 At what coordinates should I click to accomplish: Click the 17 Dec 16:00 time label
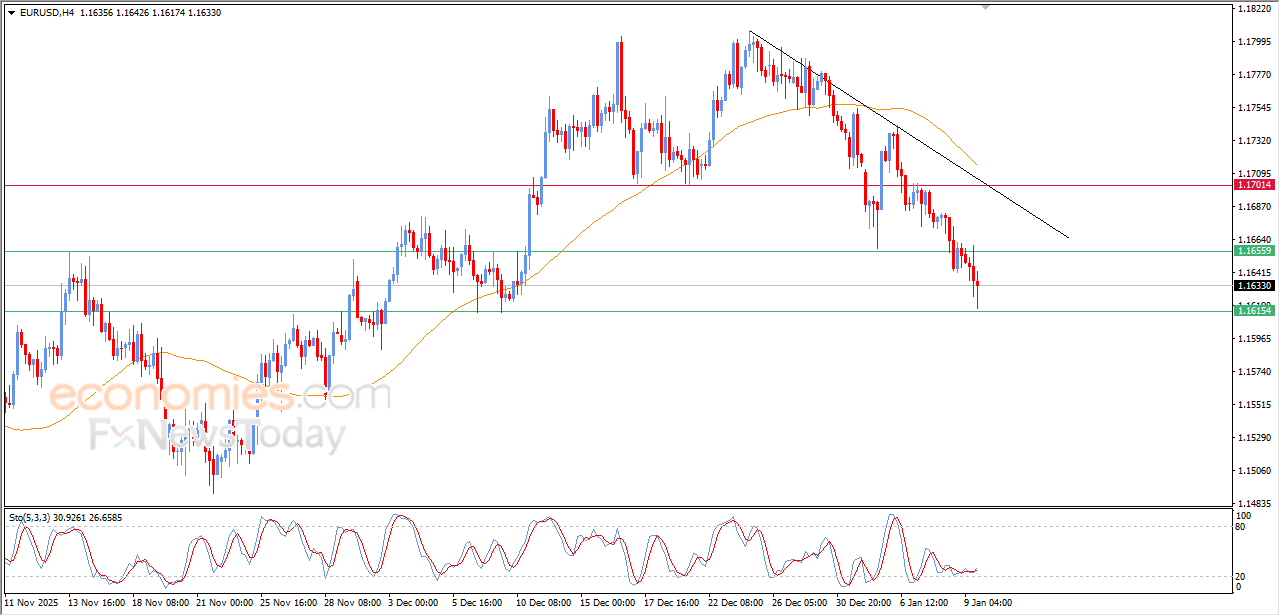pos(672,603)
